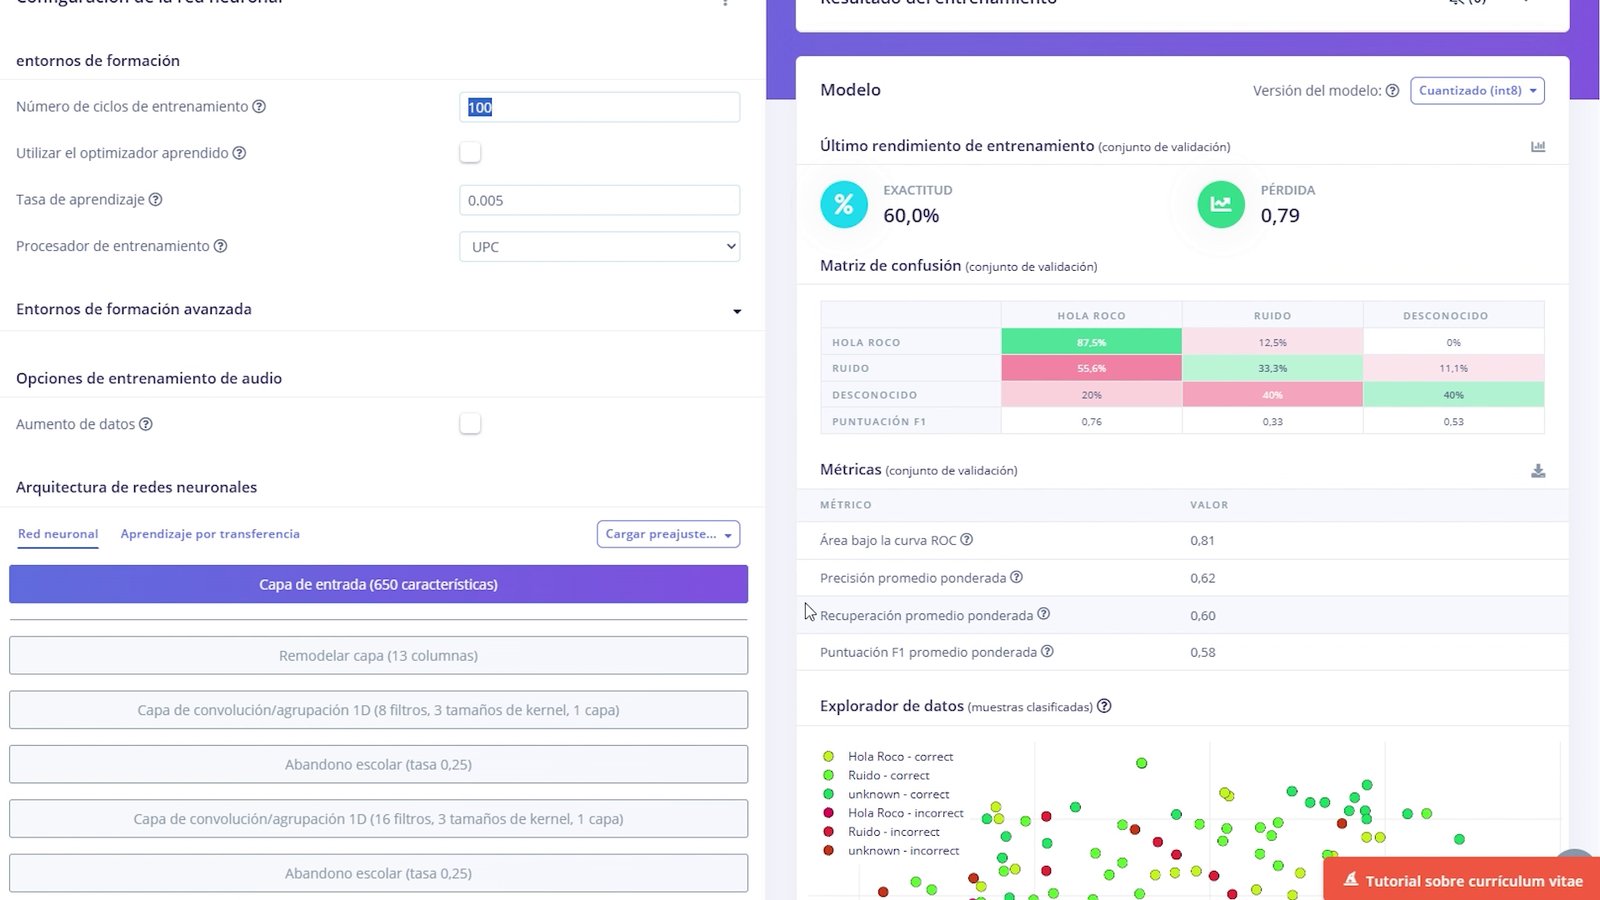Click first Abandono escolar (tasa 0,25) layer
Screen dimensions: 1600x900
click(378, 765)
